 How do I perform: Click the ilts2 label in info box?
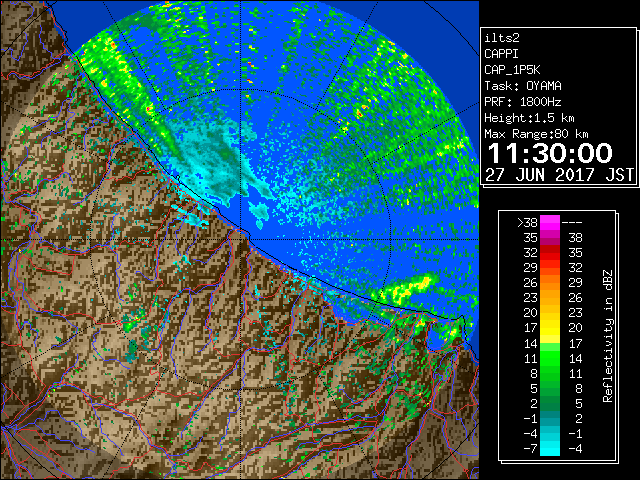[x=502, y=38]
